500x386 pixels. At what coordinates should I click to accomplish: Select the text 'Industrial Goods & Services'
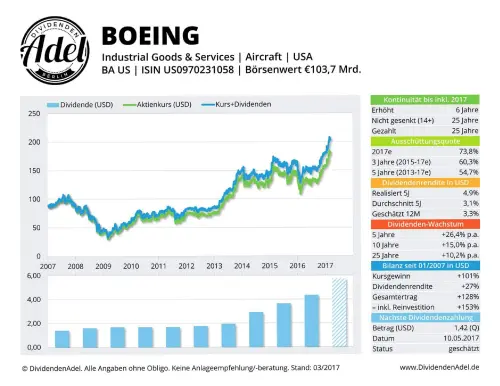[168, 57]
